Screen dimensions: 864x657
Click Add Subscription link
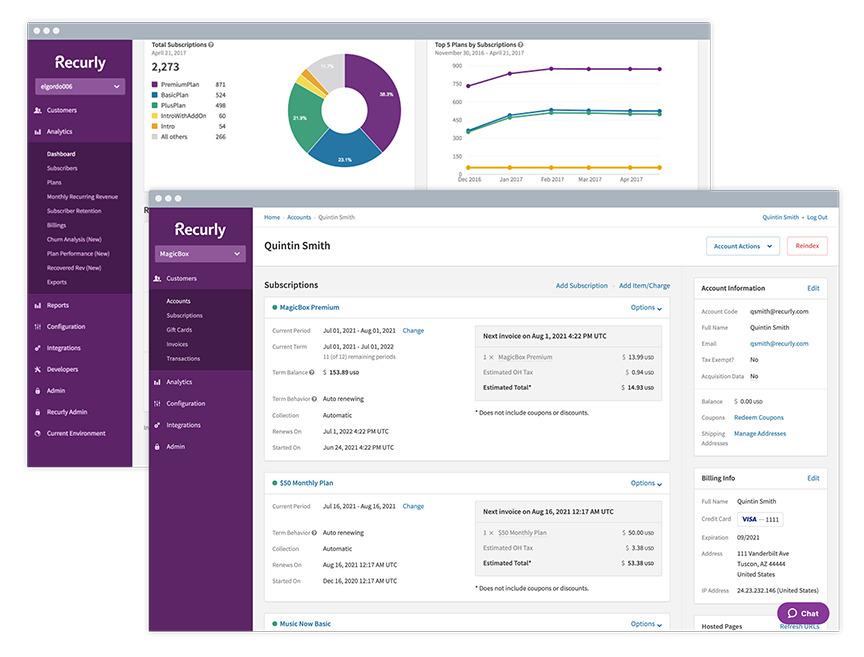(x=581, y=286)
